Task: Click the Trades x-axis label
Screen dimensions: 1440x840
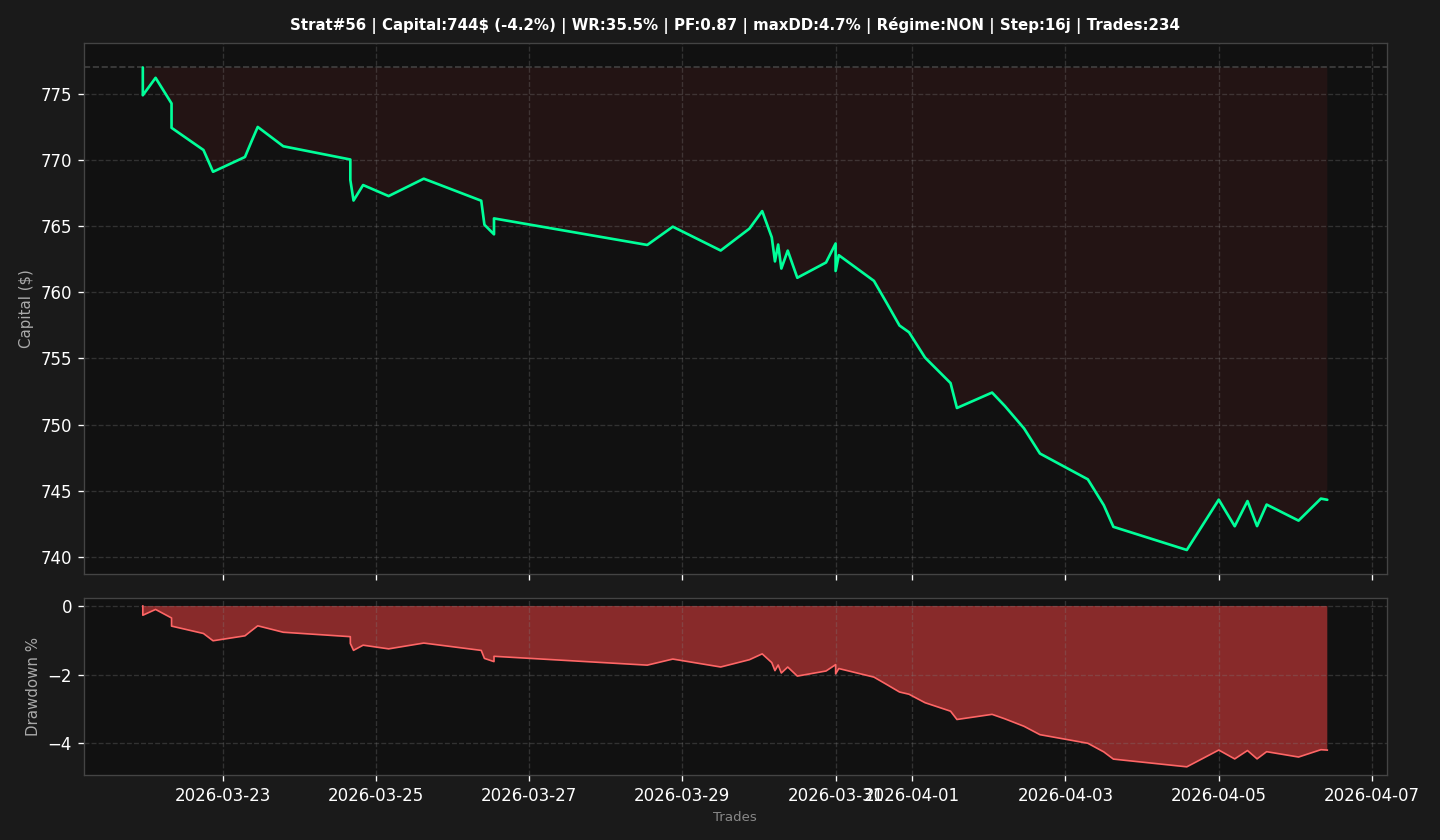Action: (735, 817)
